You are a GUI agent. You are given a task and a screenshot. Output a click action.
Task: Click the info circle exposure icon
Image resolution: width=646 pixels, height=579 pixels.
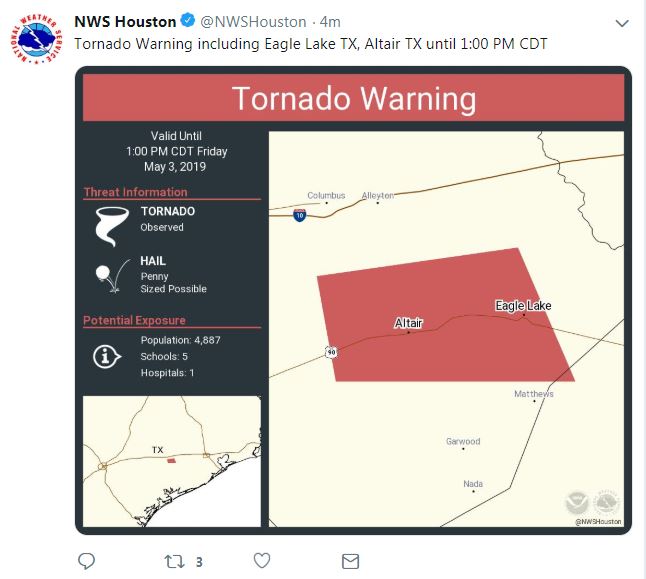[x=107, y=357]
